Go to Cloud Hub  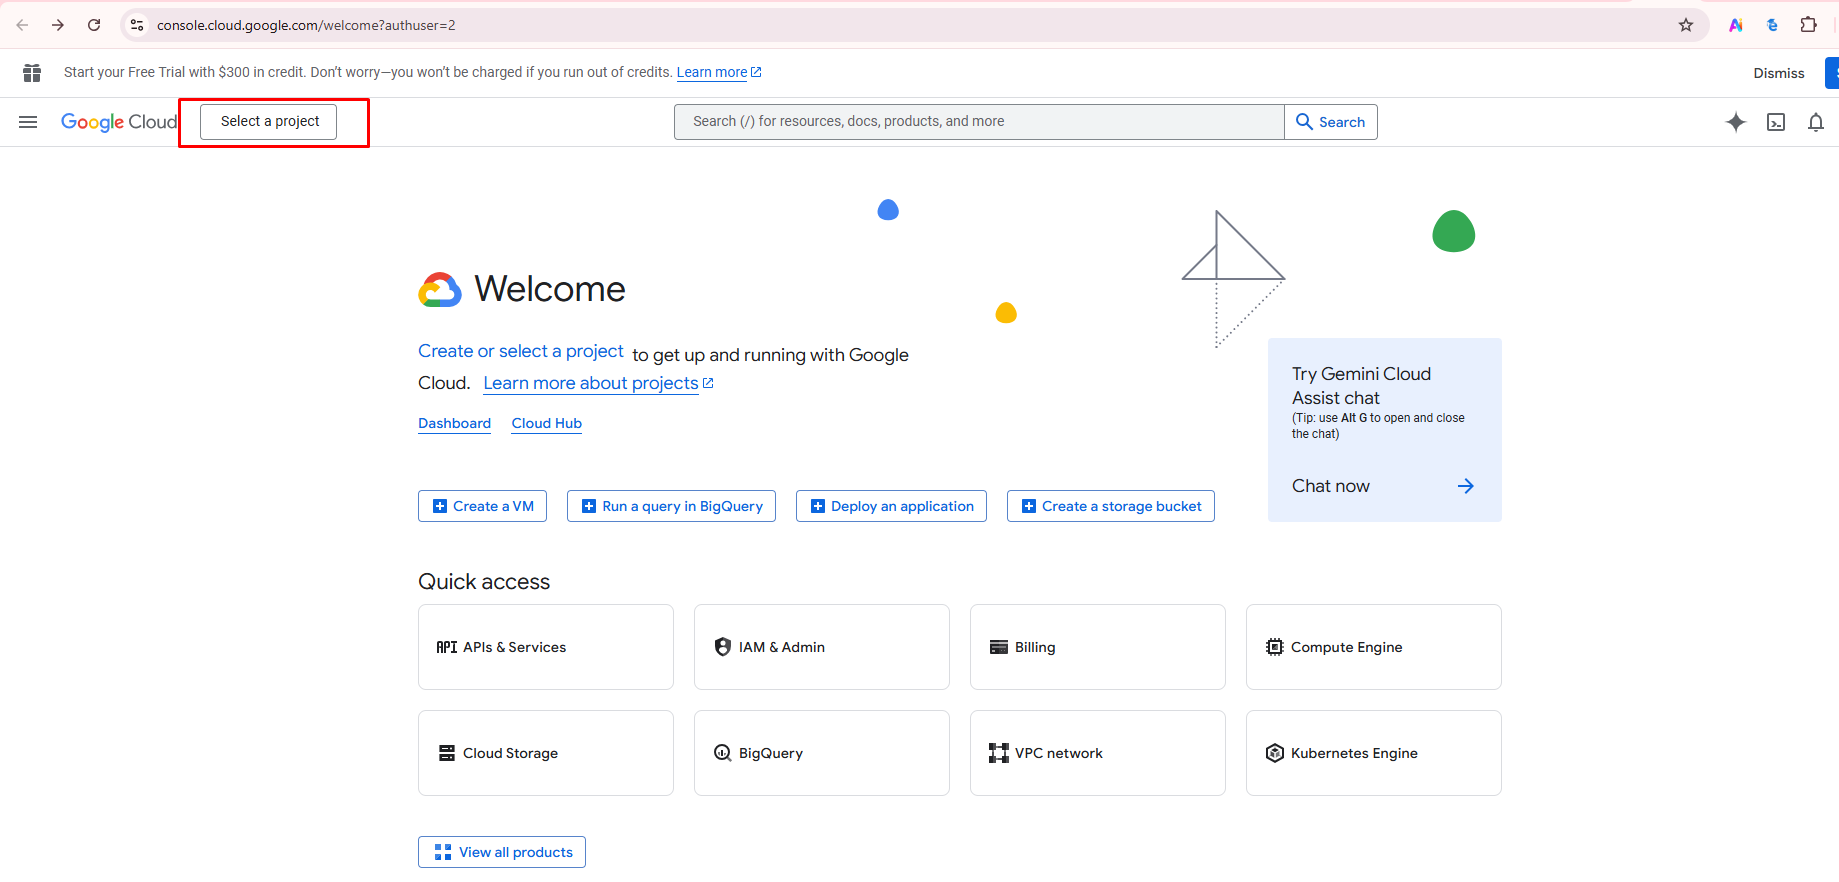point(546,423)
